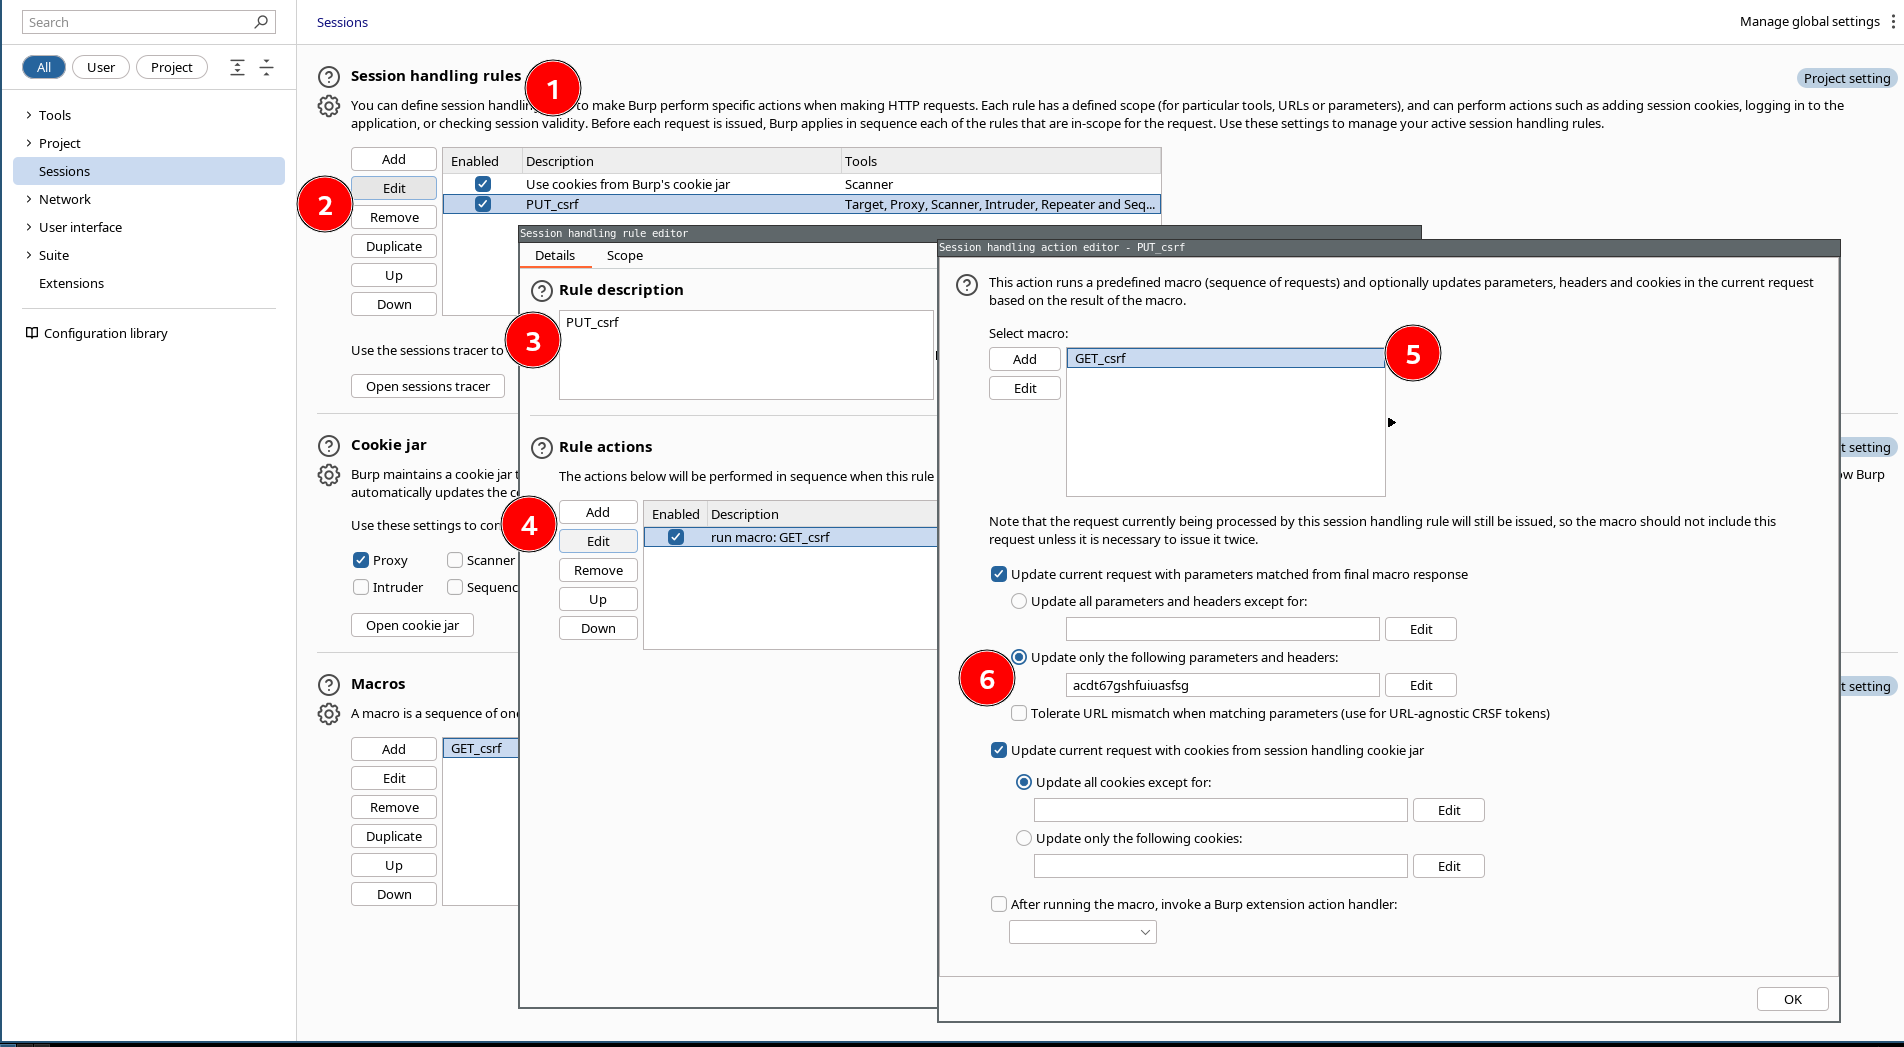Click the Project setting badge at top
This screenshot has width=1904, height=1047.
[x=1847, y=78]
